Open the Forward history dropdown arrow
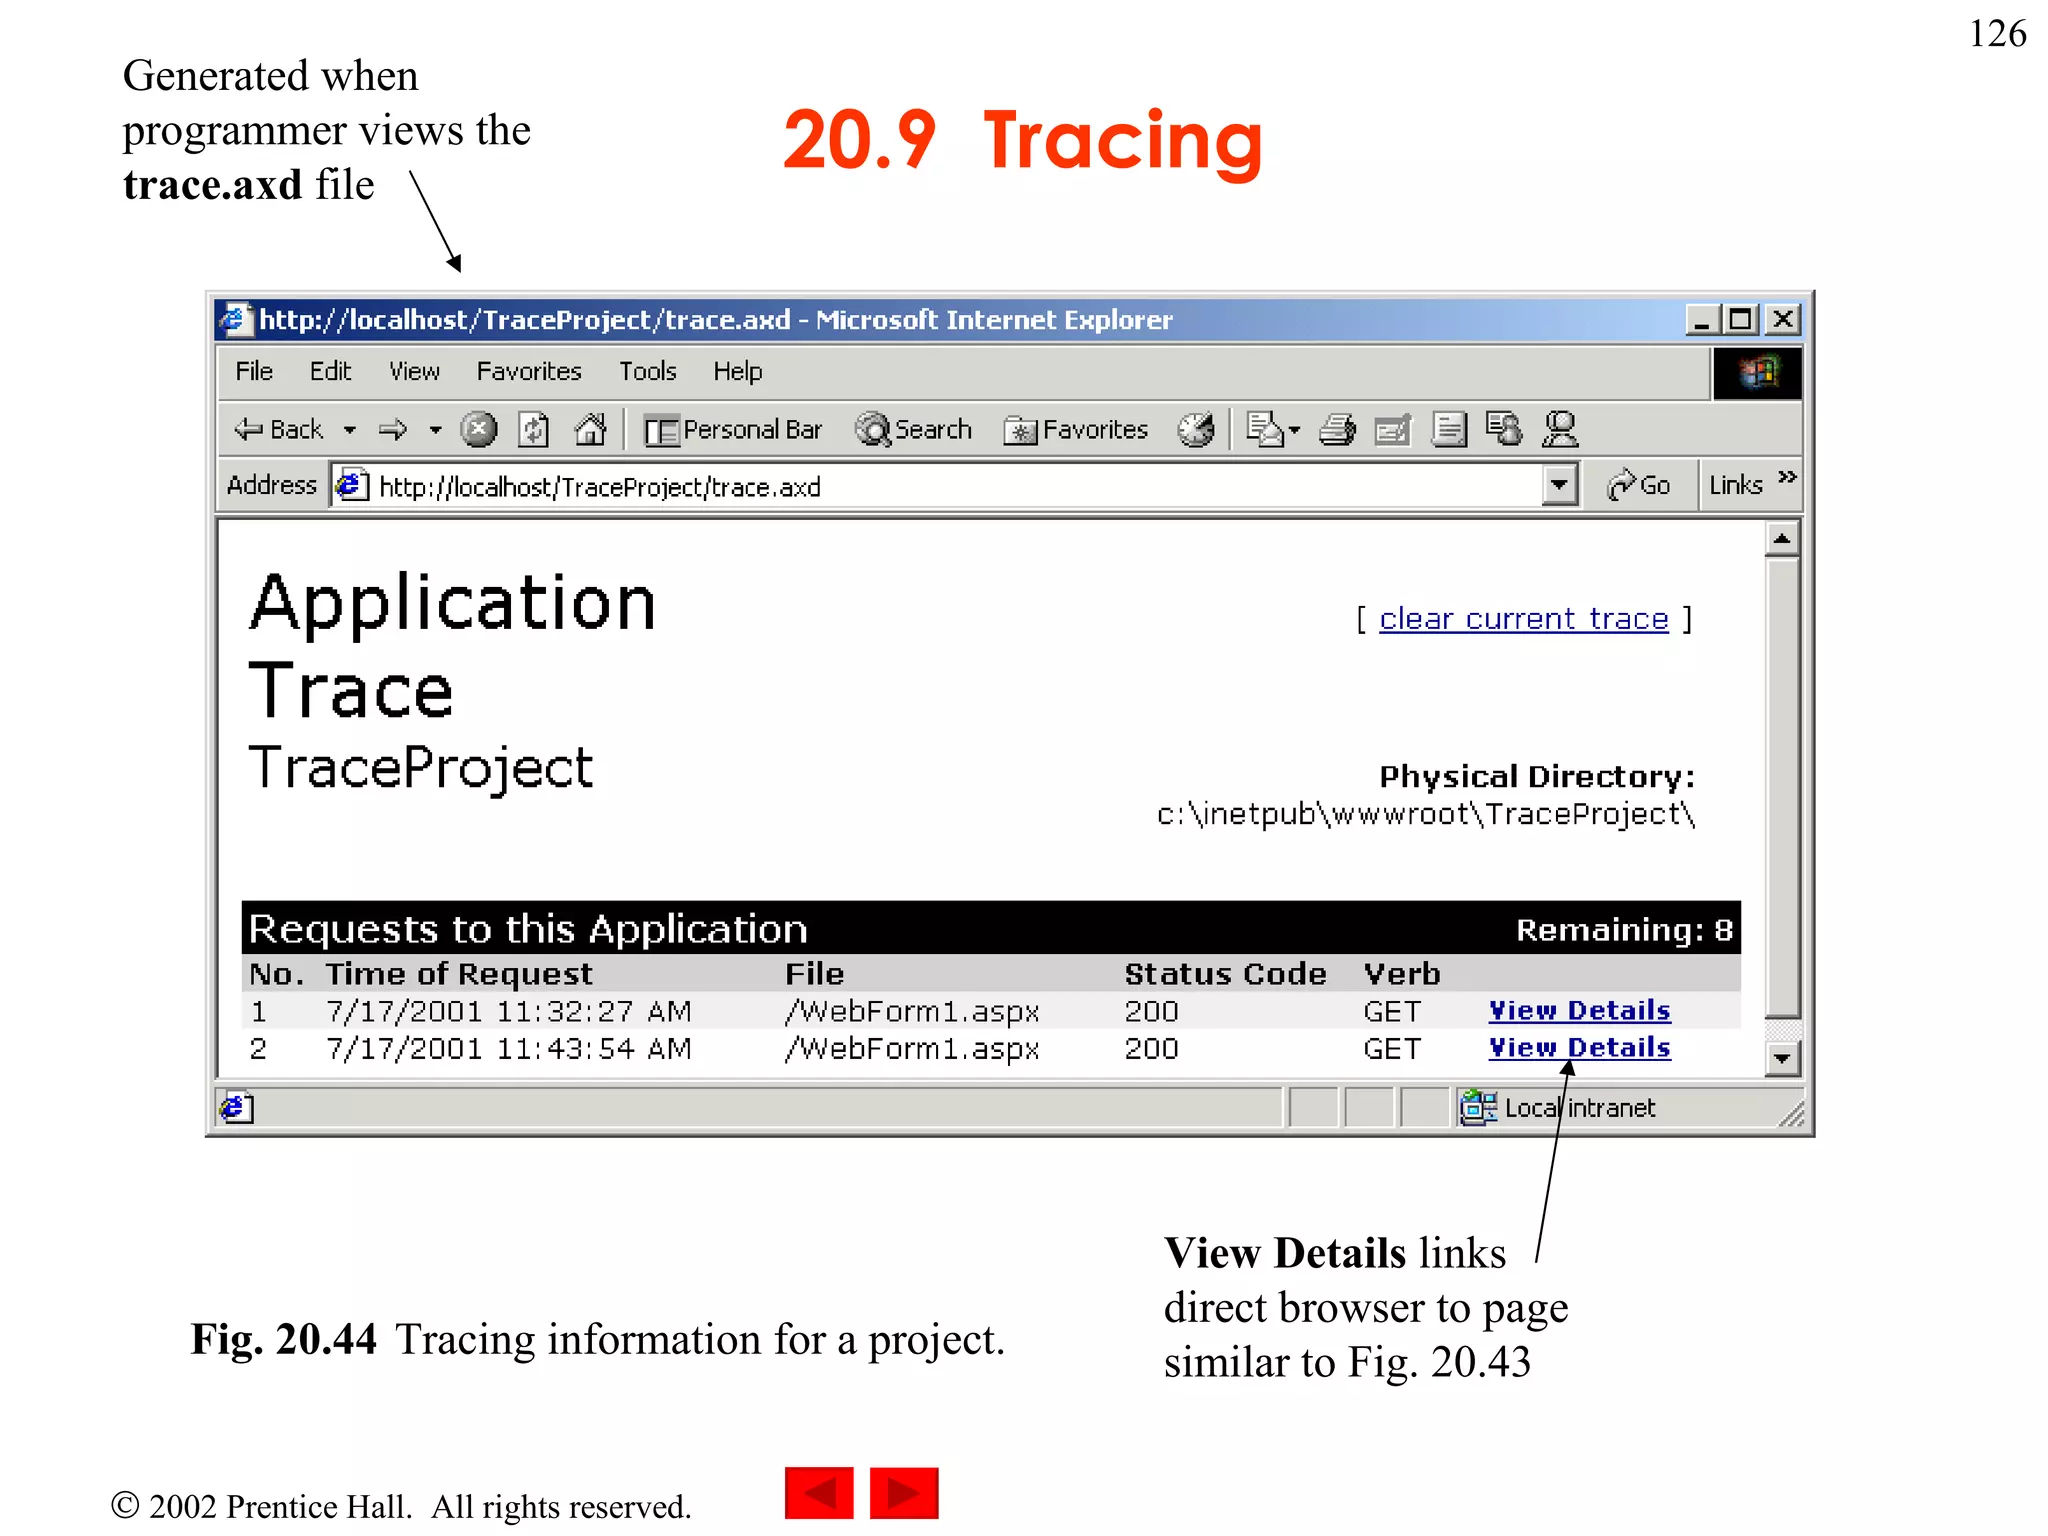2048x1536 pixels. [435, 430]
